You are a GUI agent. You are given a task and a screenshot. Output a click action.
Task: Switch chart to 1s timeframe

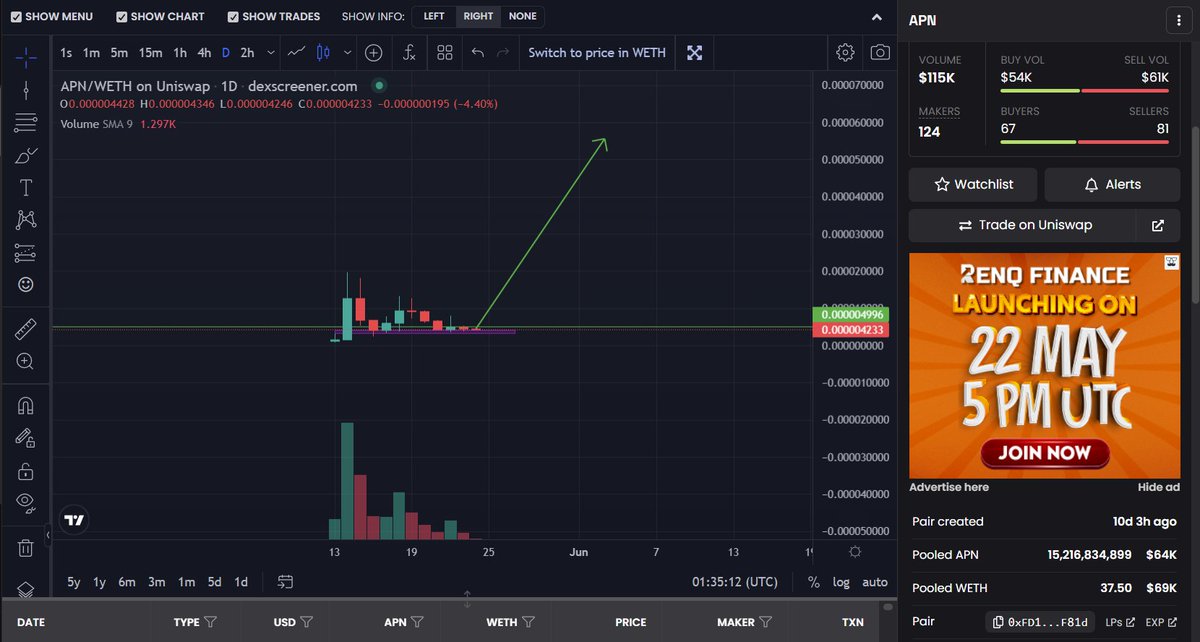click(x=66, y=52)
